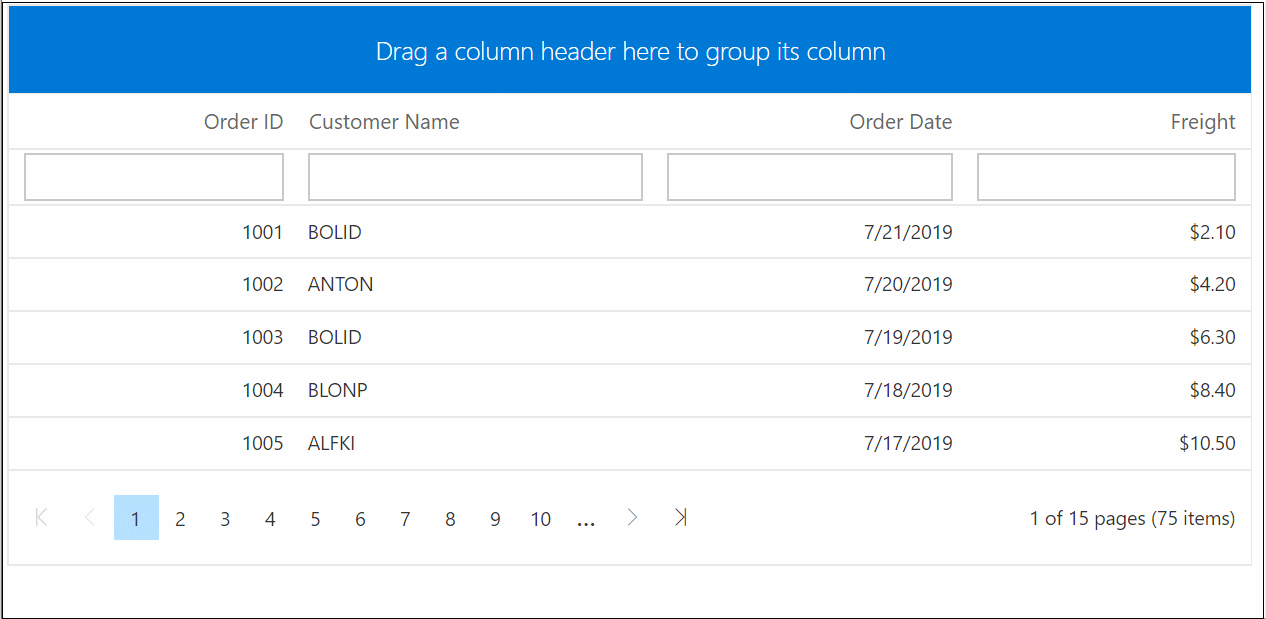Click the next page arrow icon

[632, 517]
